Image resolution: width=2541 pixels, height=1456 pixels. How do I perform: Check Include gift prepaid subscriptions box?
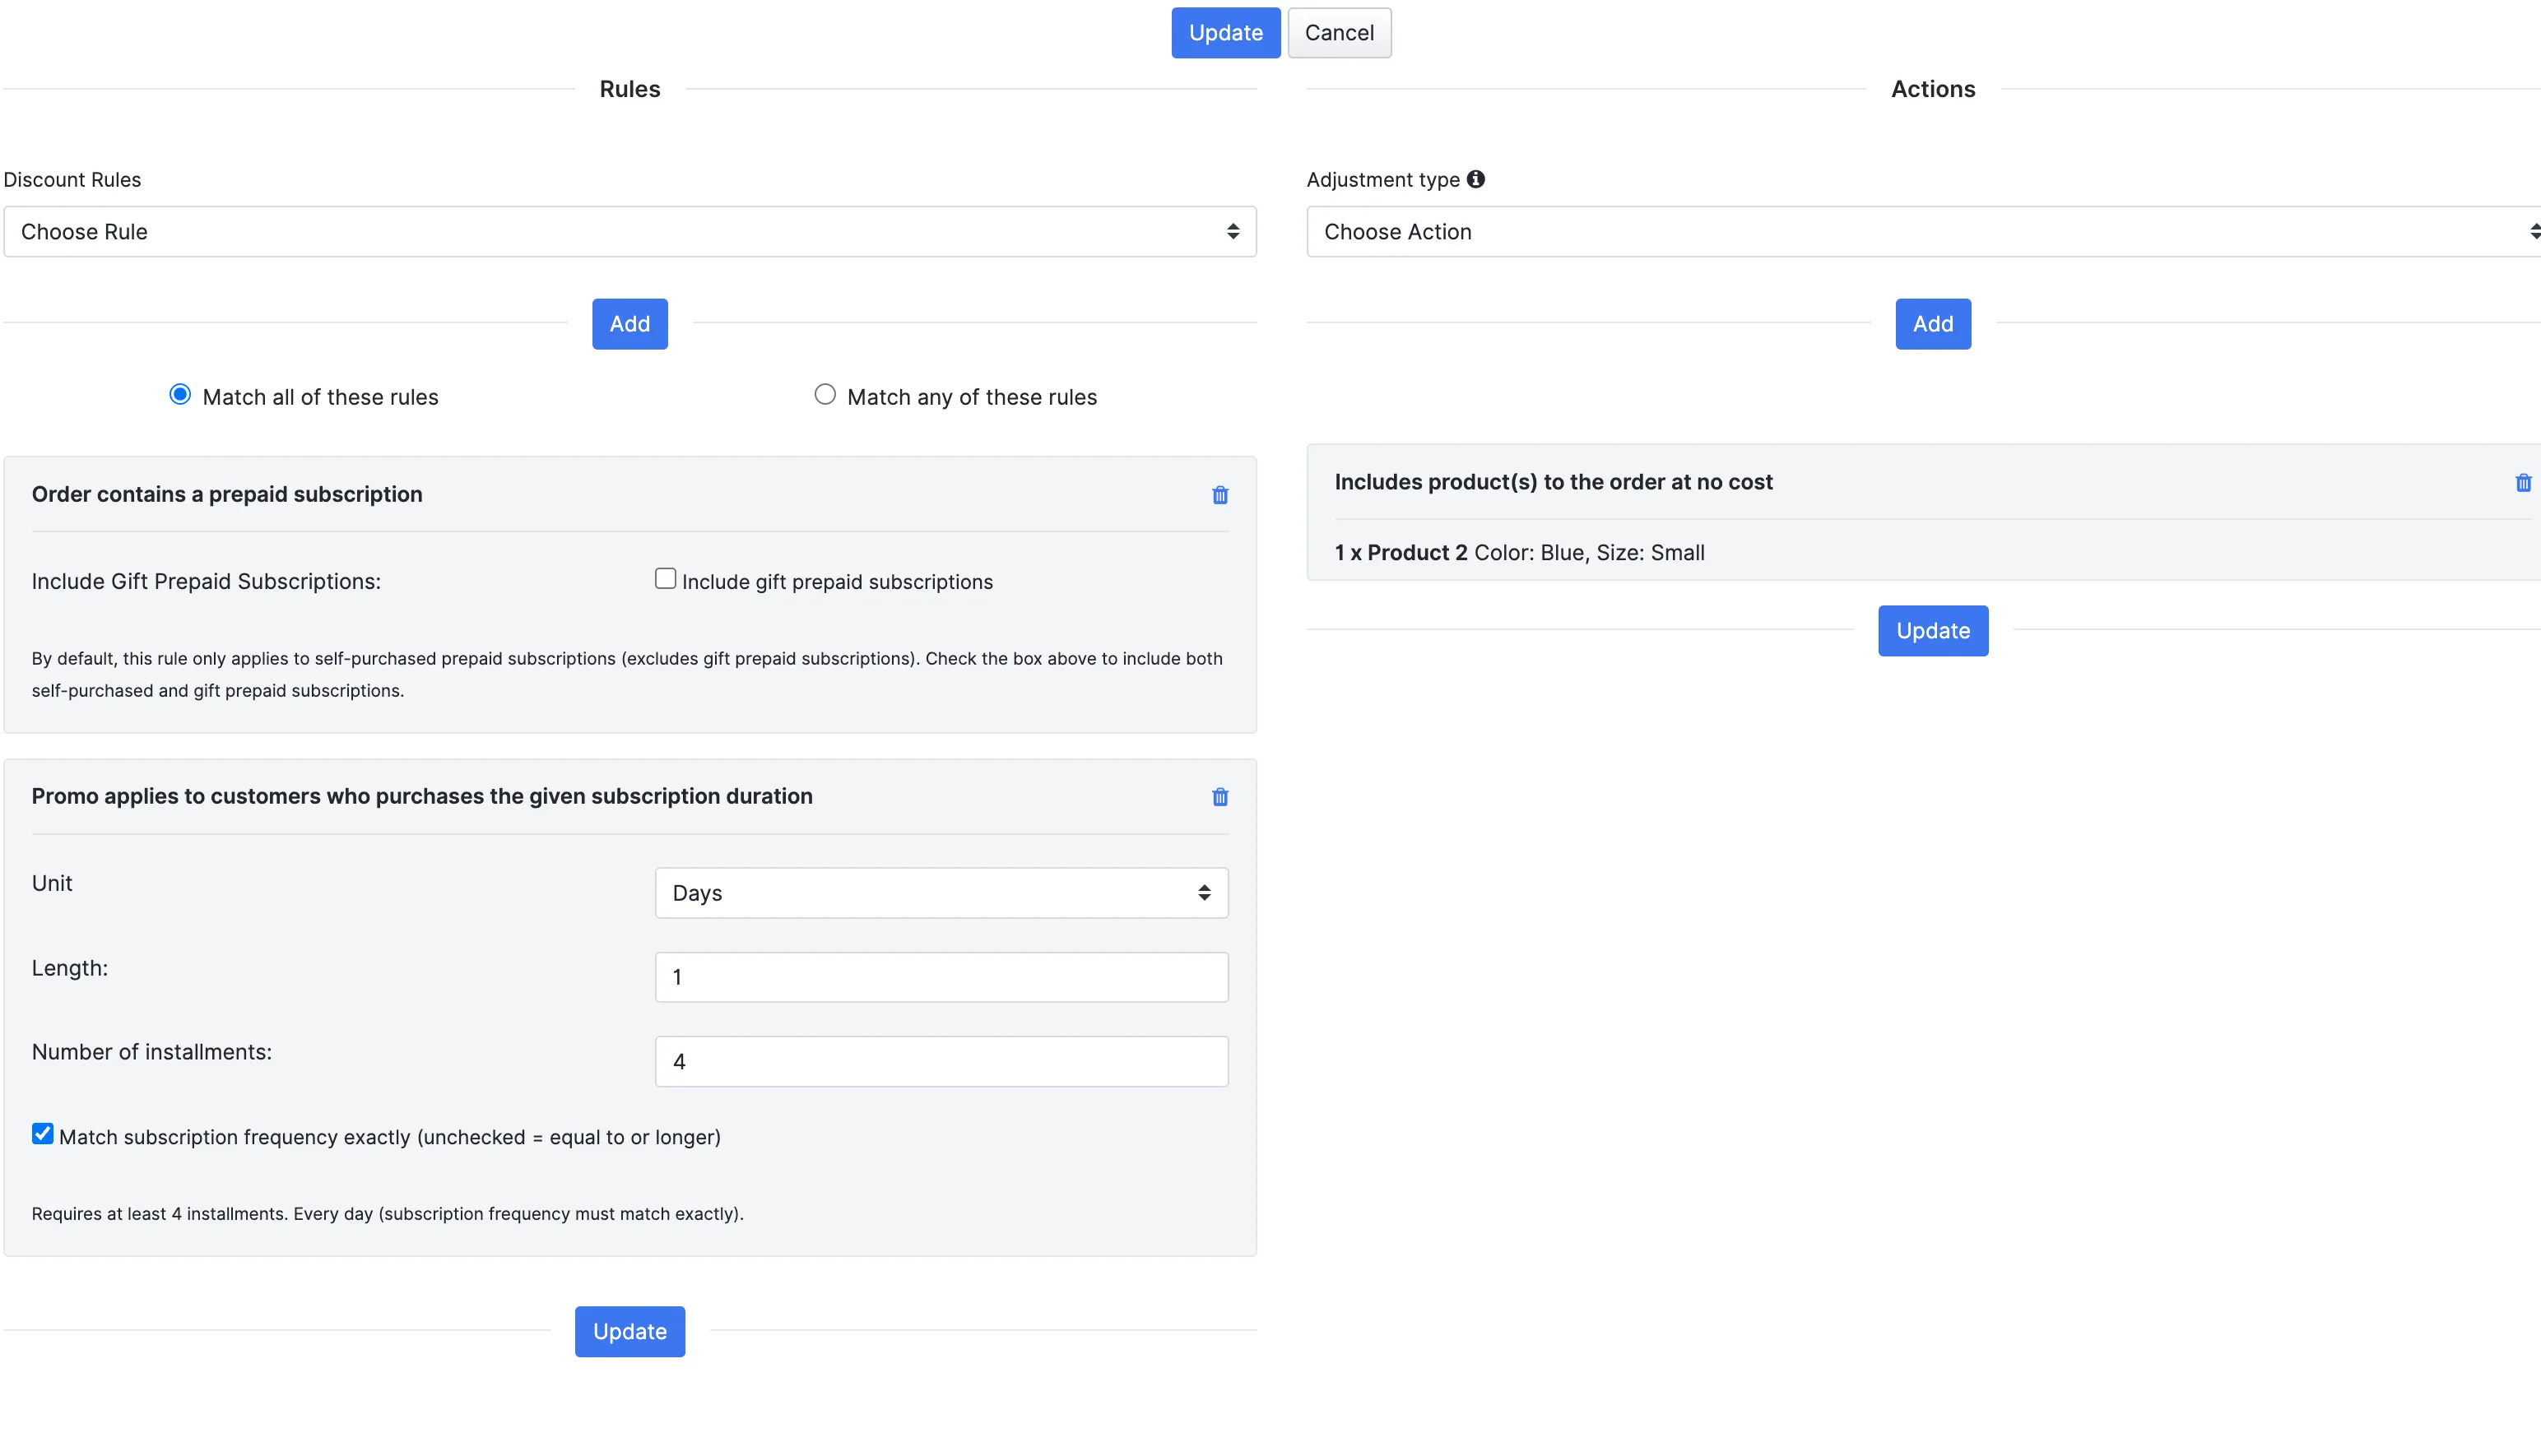point(665,579)
